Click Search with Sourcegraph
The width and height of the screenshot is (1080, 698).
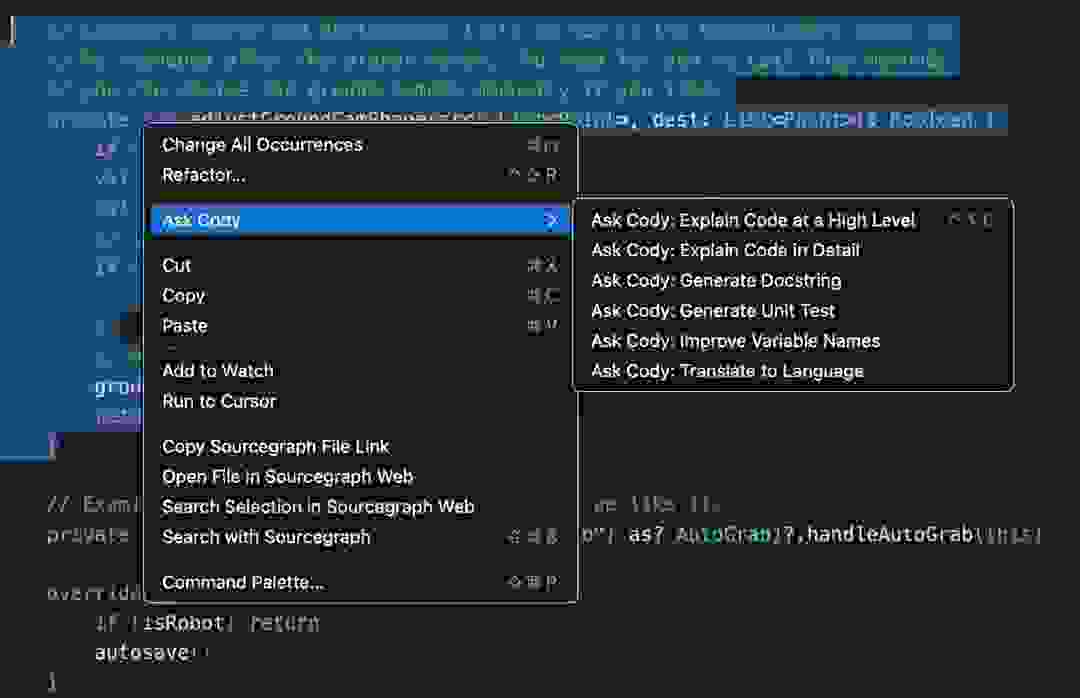(360, 537)
